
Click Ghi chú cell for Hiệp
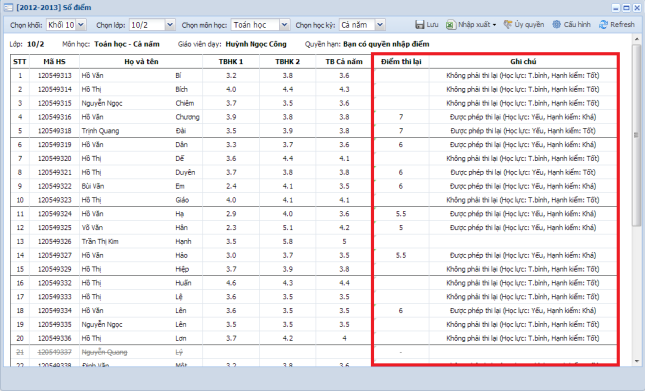(x=523, y=269)
